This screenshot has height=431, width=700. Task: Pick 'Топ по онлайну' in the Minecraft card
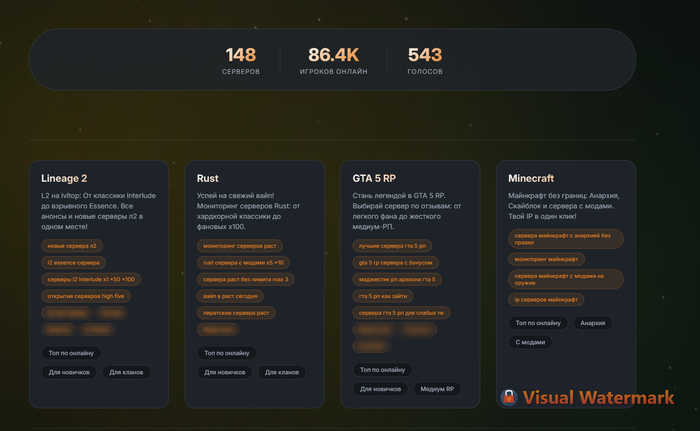pyautogui.click(x=538, y=323)
